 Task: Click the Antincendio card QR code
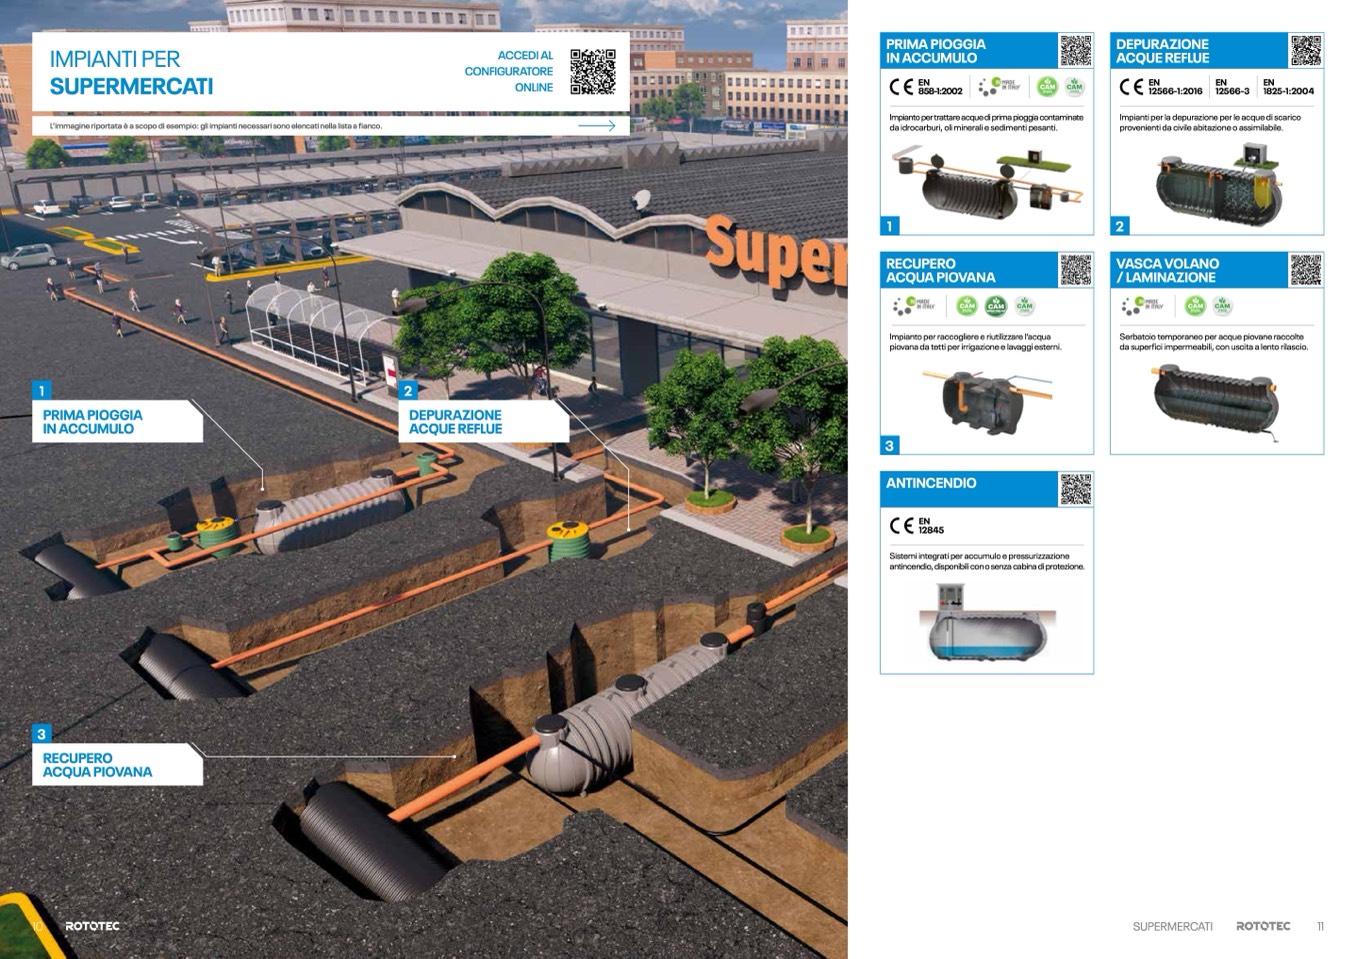point(1075,489)
